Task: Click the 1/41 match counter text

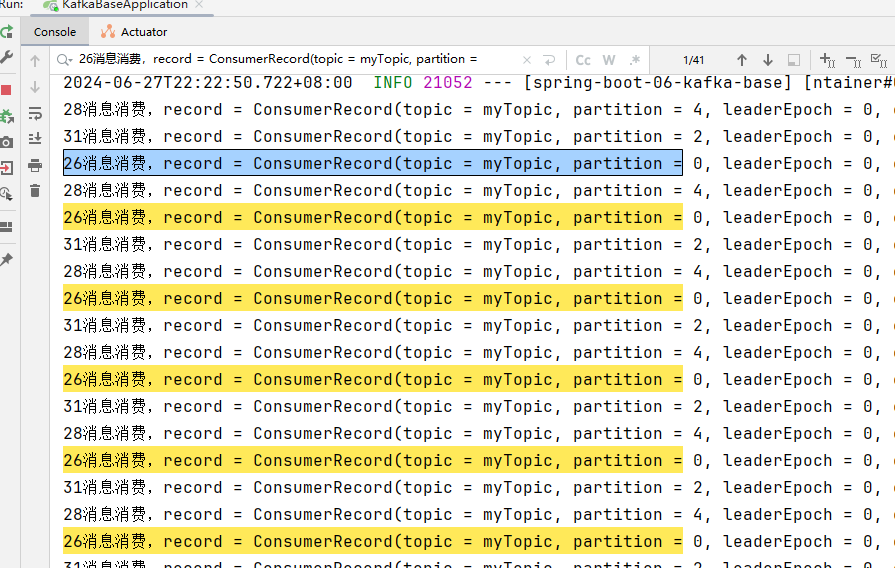Action: (x=694, y=60)
